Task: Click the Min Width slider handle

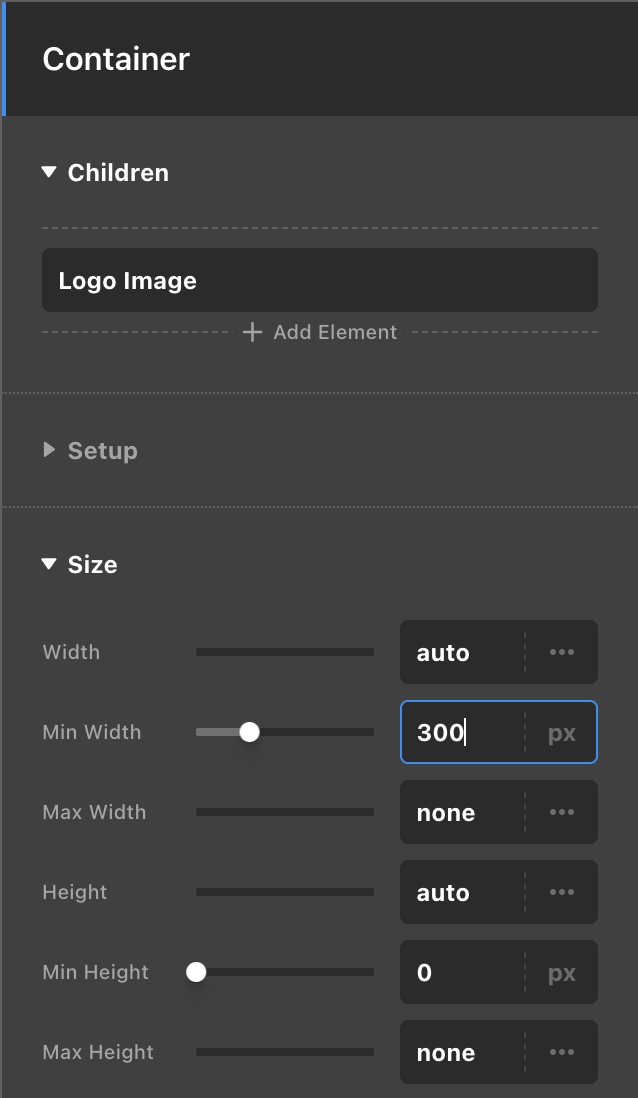Action: click(x=249, y=732)
